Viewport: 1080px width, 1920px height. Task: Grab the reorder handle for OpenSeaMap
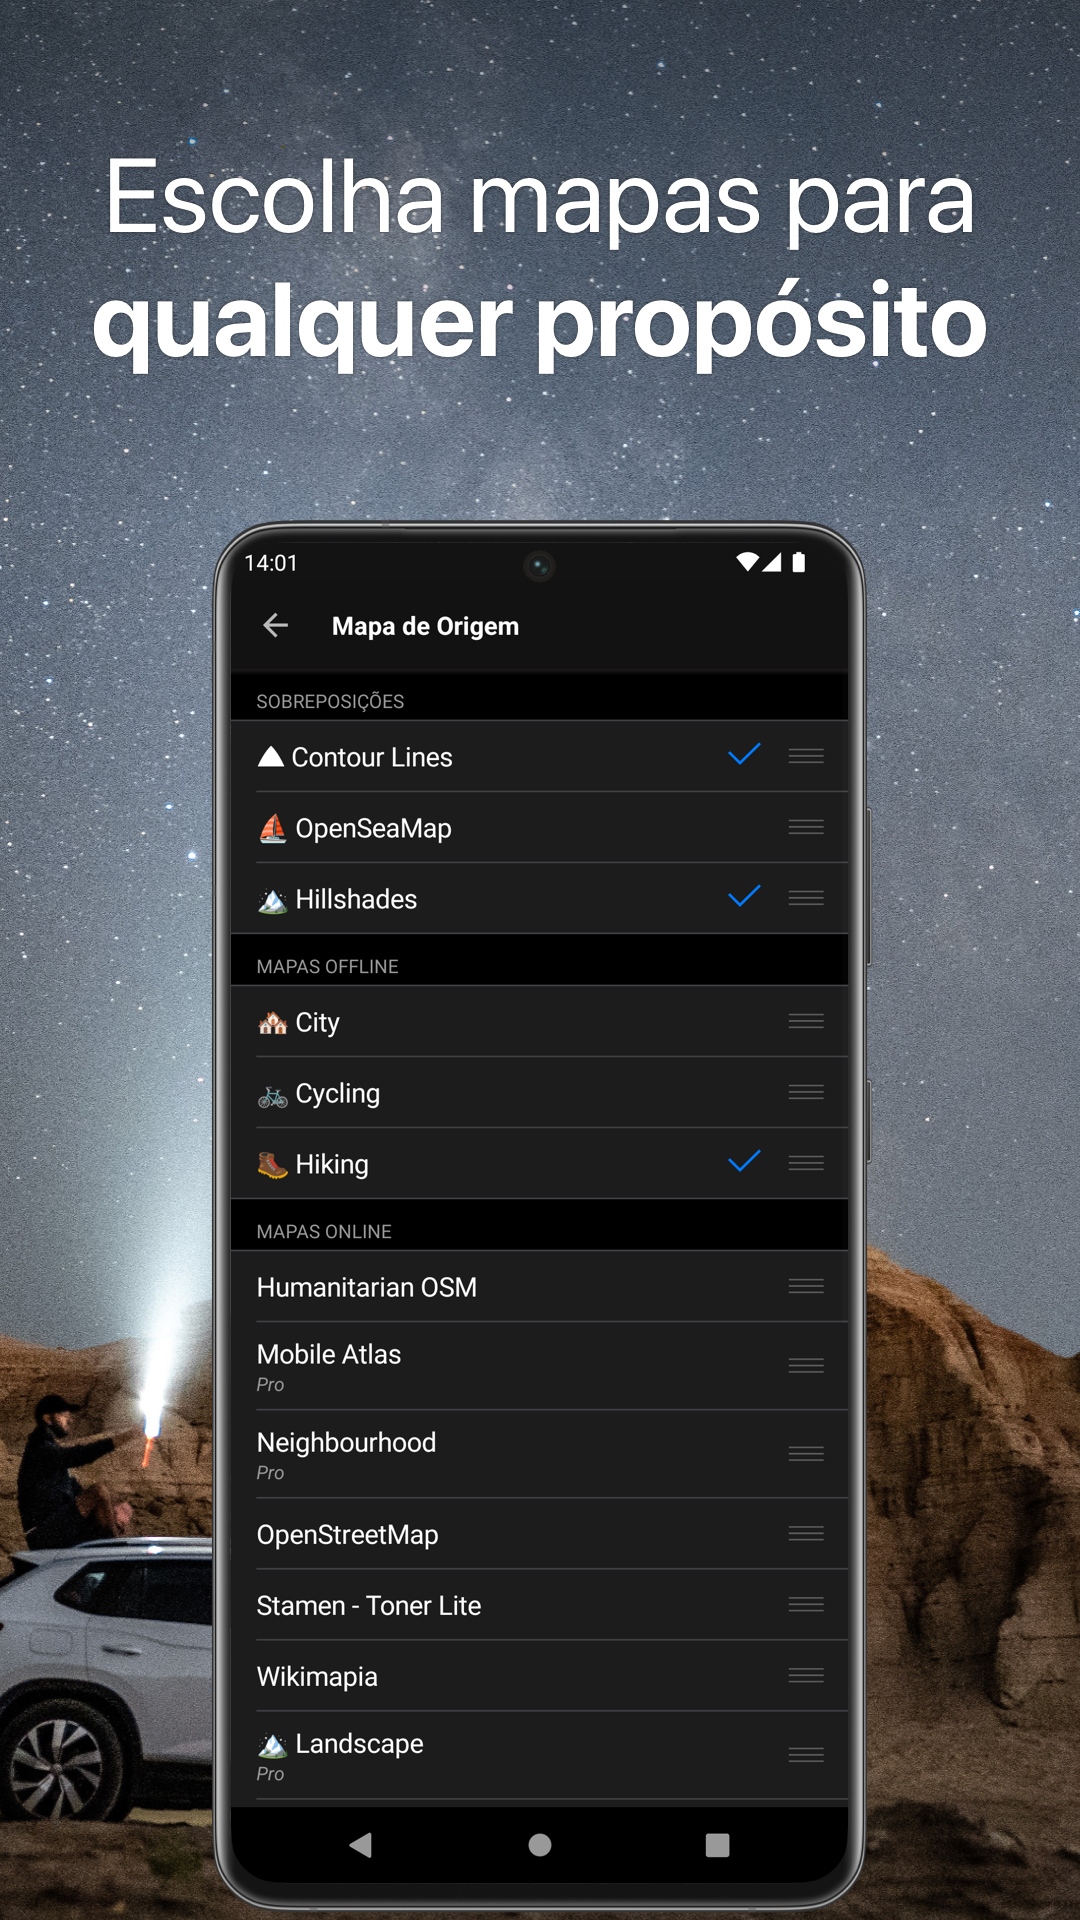click(806, 827)
